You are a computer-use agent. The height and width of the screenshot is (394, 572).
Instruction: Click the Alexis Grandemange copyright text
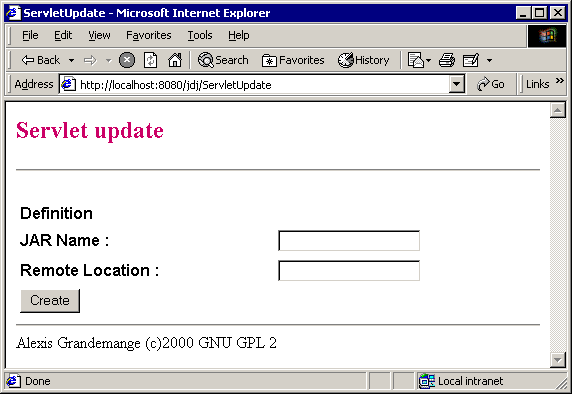pos(146,343)
